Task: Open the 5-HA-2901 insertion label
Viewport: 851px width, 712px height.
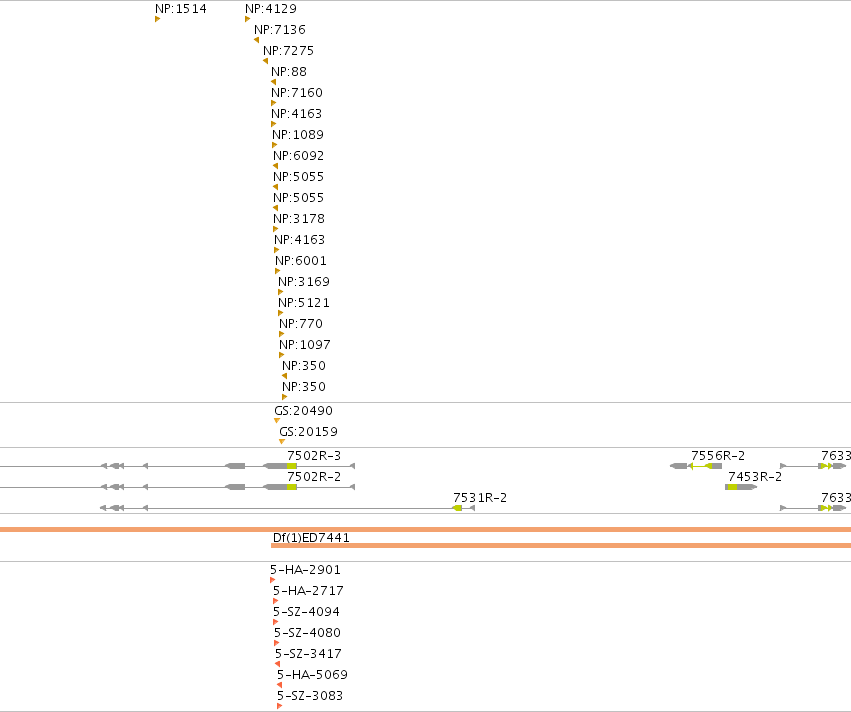Action: (x=306, y=570)
